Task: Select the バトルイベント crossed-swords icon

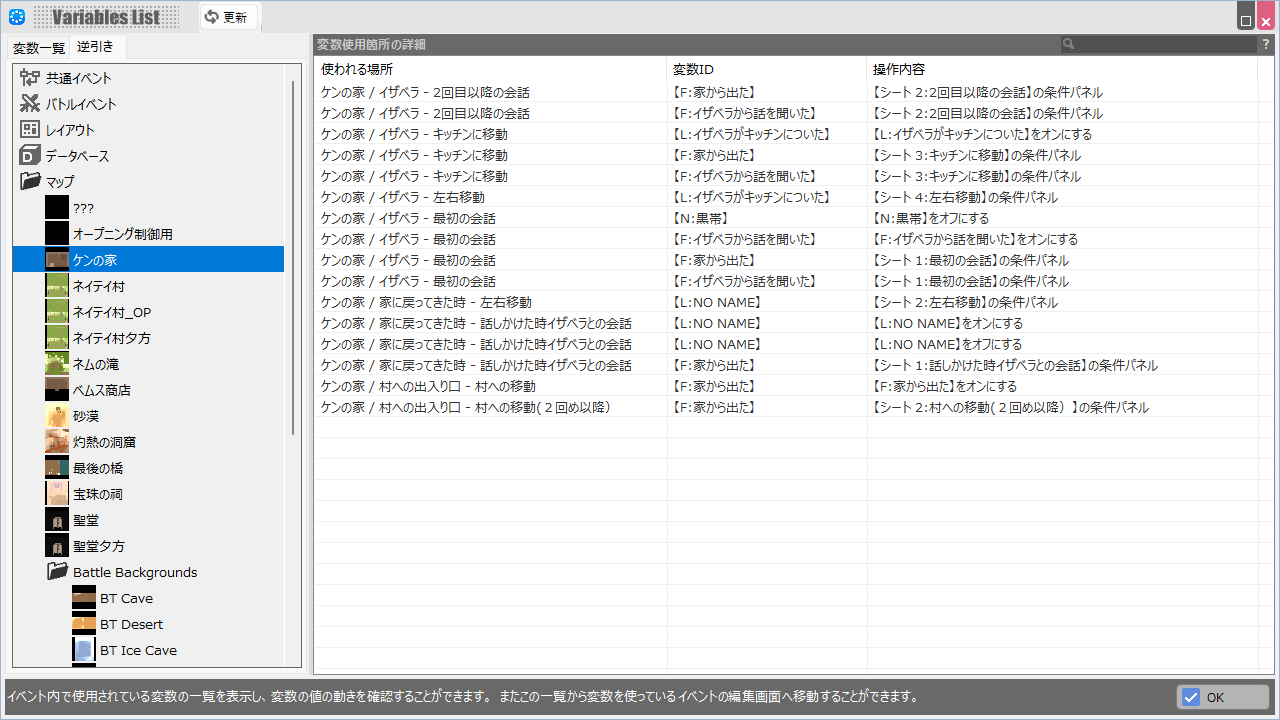Action: click(30, 104)
